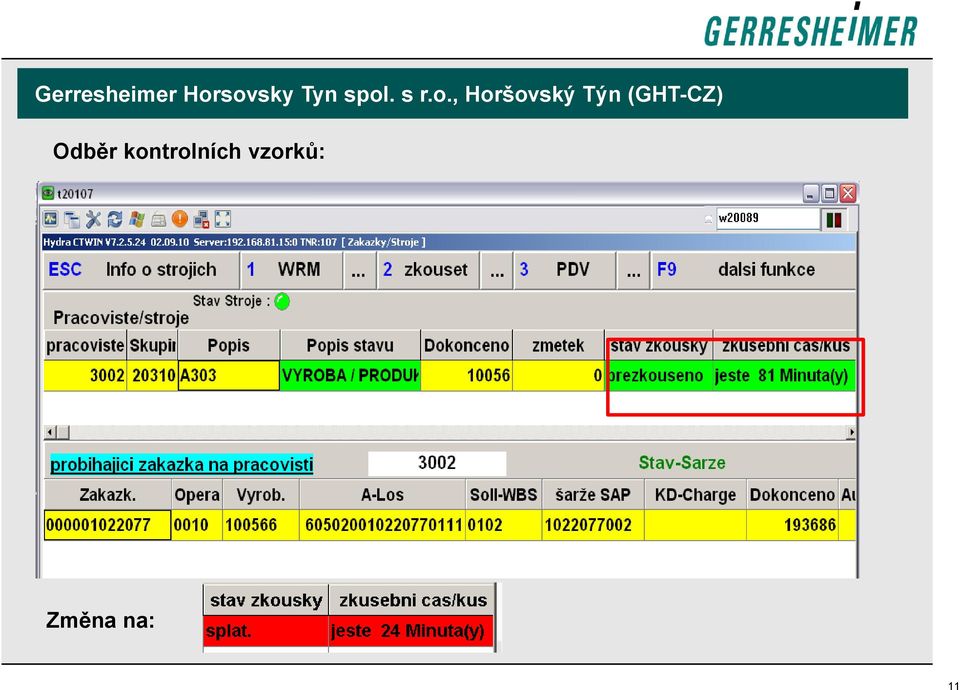
Task: Click the green eye icon beside t20107
Action: click(48, 193)
